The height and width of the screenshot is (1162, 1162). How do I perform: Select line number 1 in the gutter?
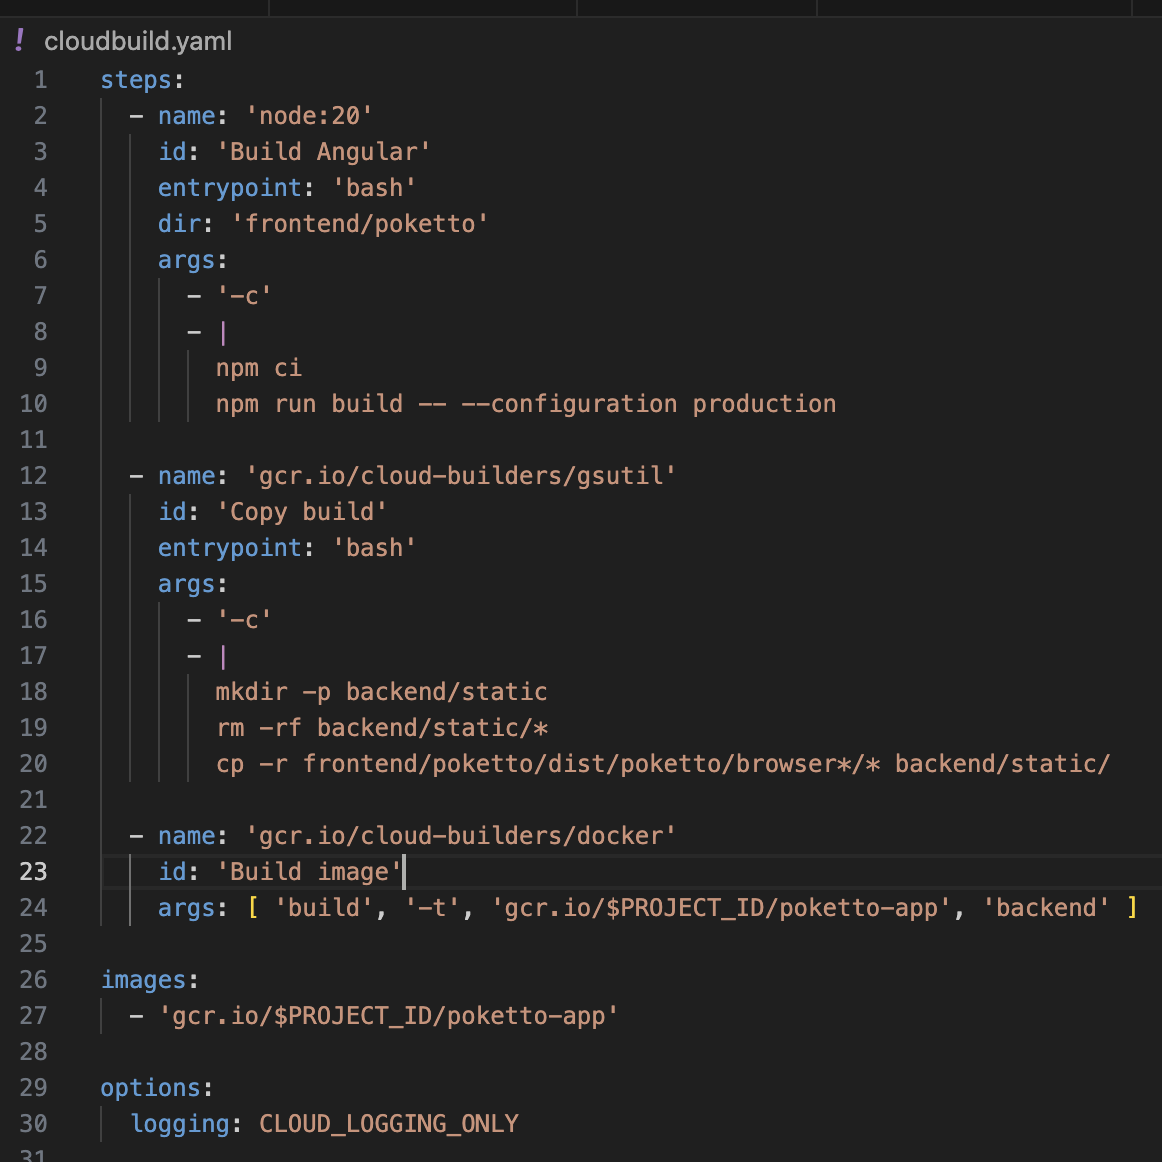tap(40, 80)
